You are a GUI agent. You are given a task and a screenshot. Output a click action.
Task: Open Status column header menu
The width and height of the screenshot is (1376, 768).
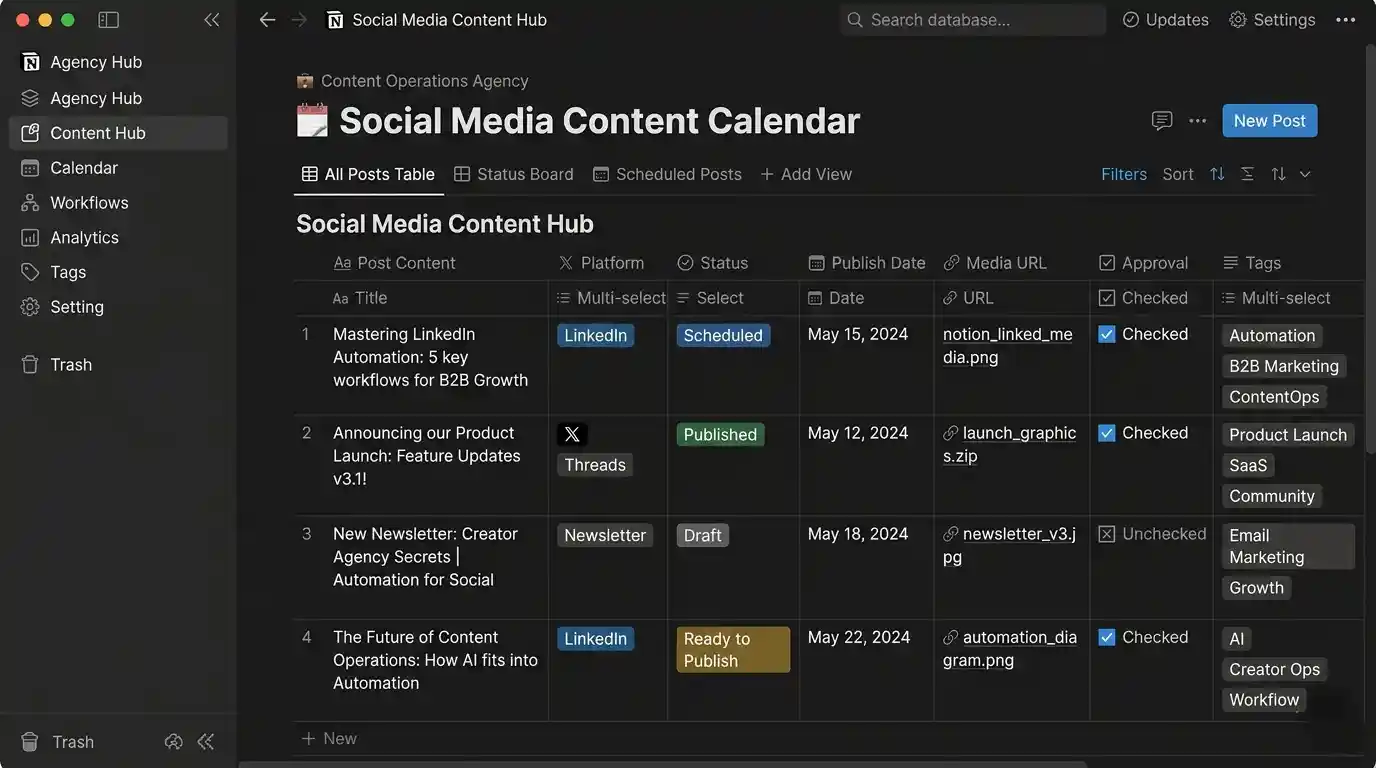pyautogui.click(x=713, y=263)
